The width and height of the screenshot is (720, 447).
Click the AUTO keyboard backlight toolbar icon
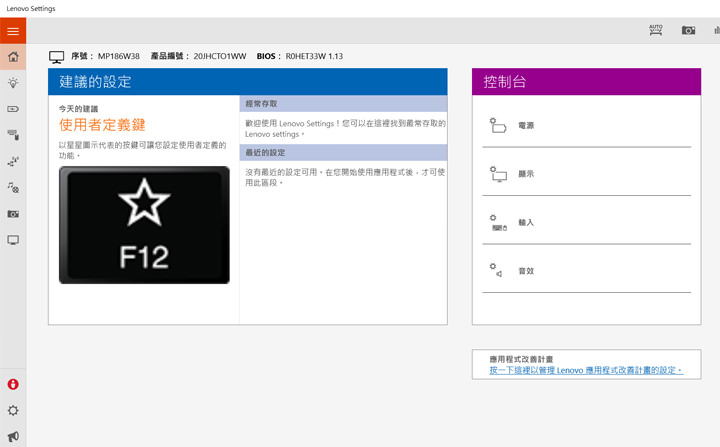(656, 30)
